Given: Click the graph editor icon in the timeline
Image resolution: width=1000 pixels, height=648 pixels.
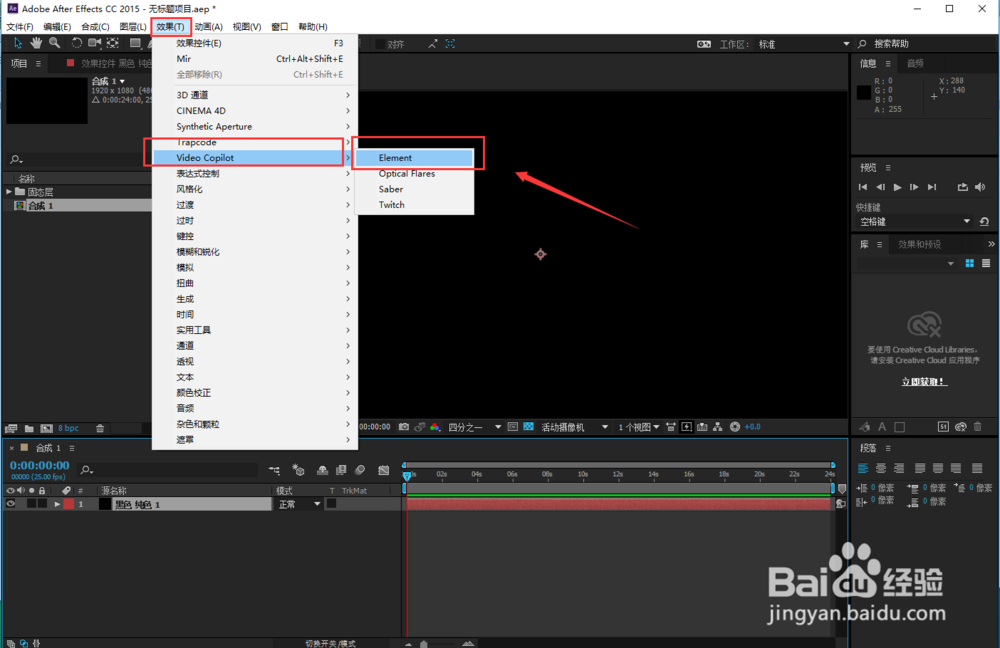Looking at the screenshot, I should (383, 470).
